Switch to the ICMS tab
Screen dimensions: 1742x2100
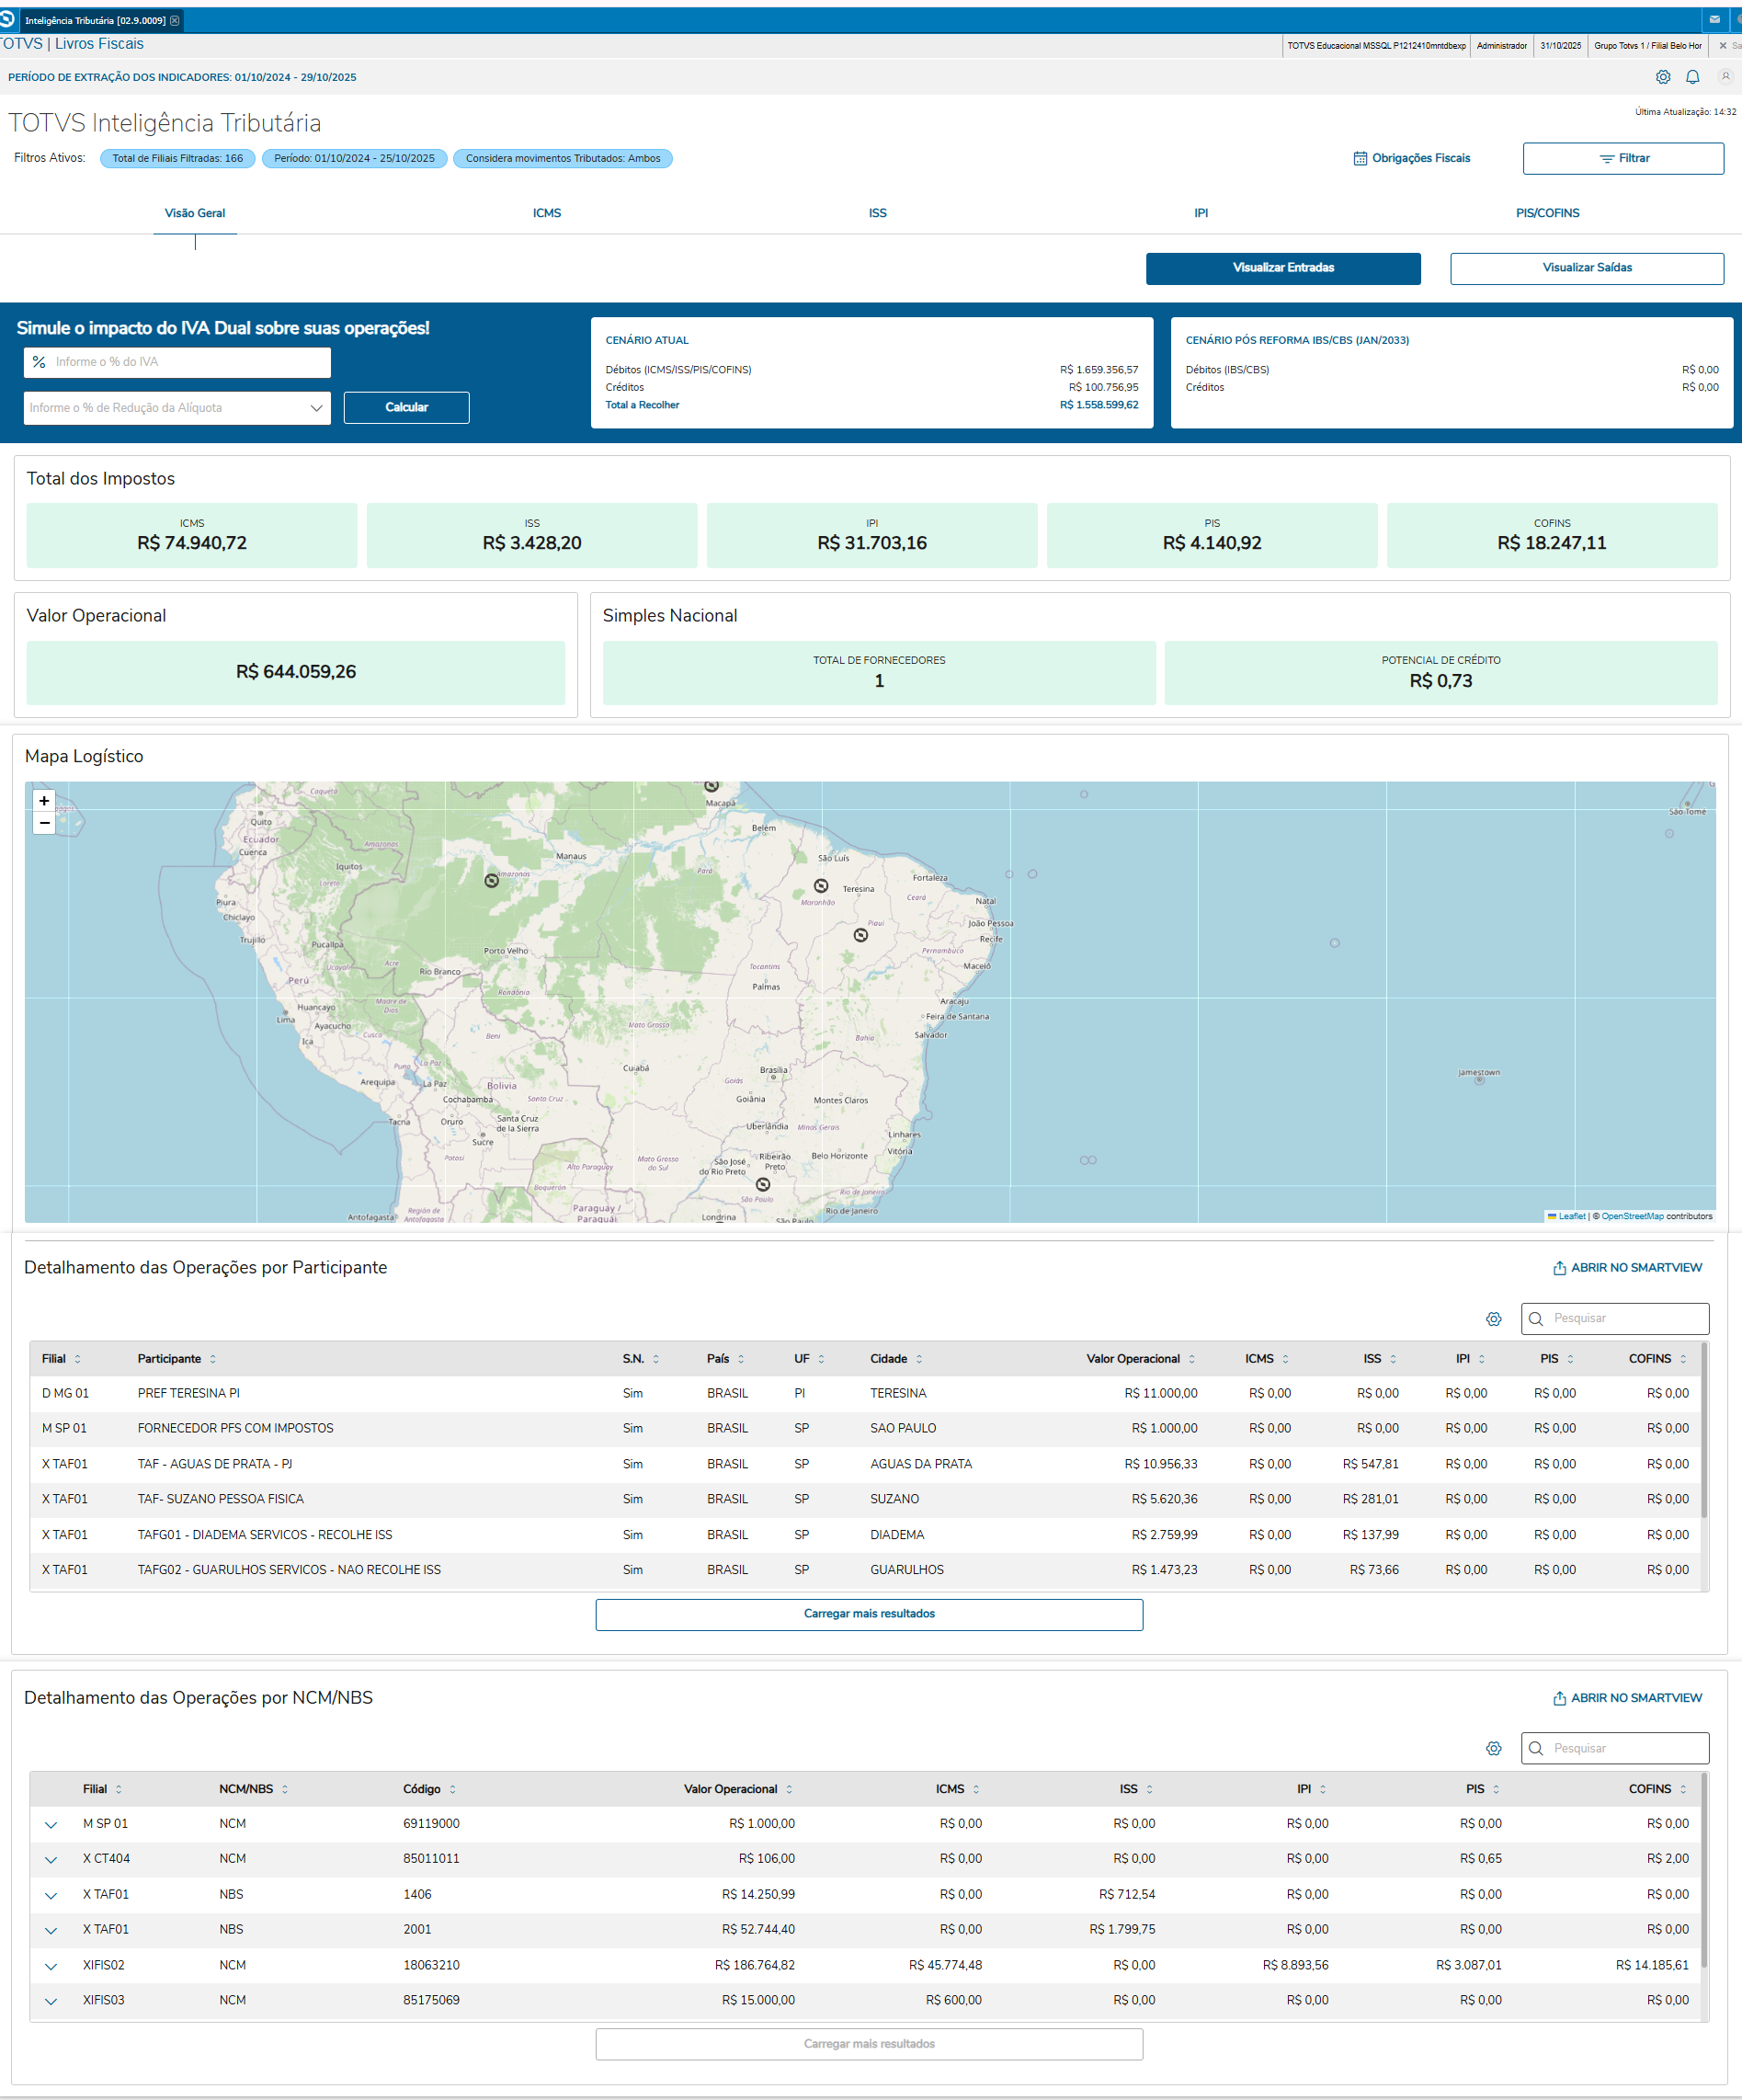(x=547, y=213)
